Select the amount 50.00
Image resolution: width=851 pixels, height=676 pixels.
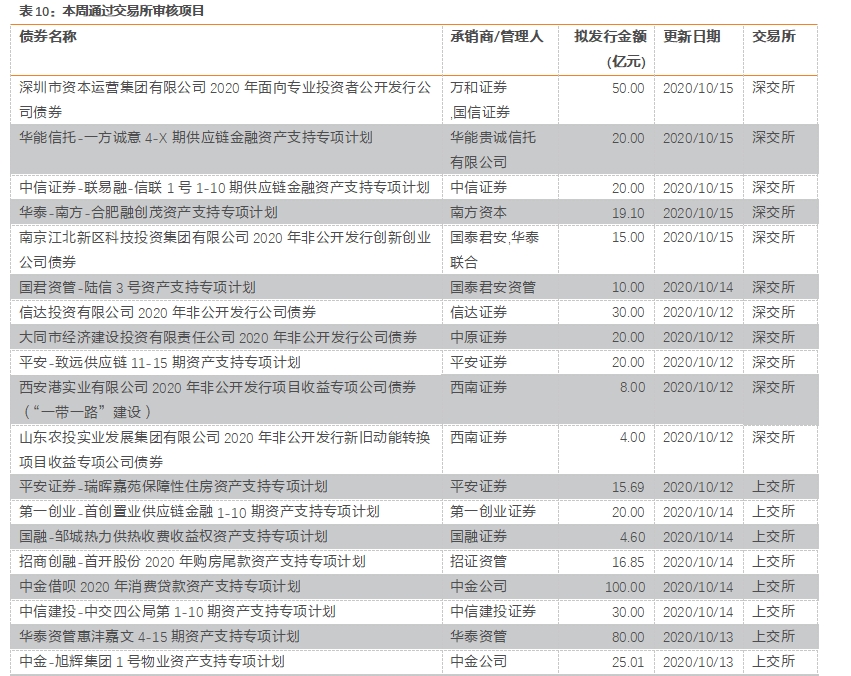click(628, 88)
